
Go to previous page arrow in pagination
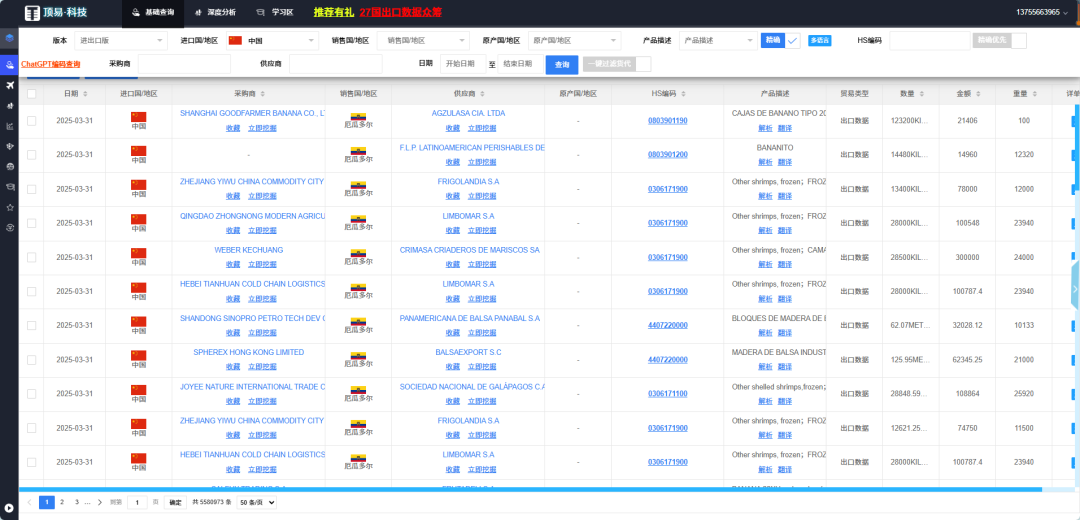coord(30,503)
